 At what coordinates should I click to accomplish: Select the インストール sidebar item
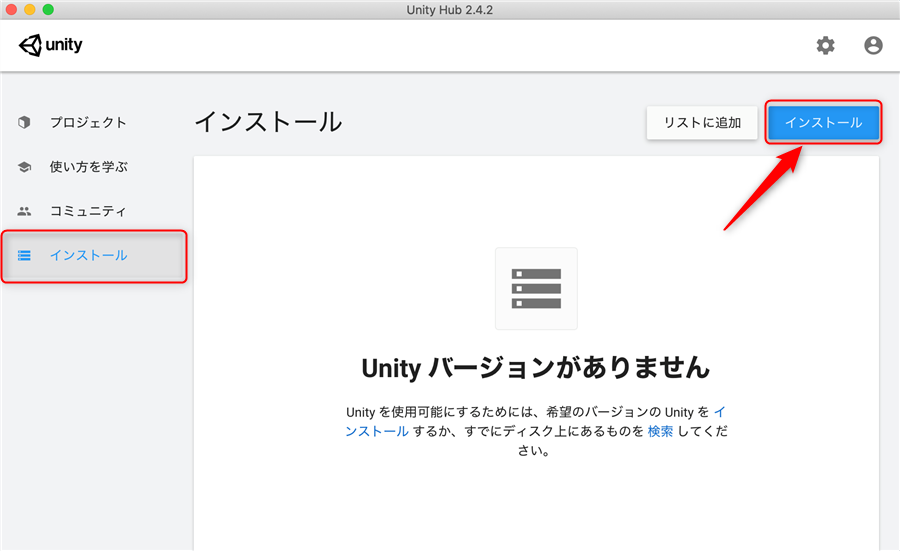click(x=94, y=256)
